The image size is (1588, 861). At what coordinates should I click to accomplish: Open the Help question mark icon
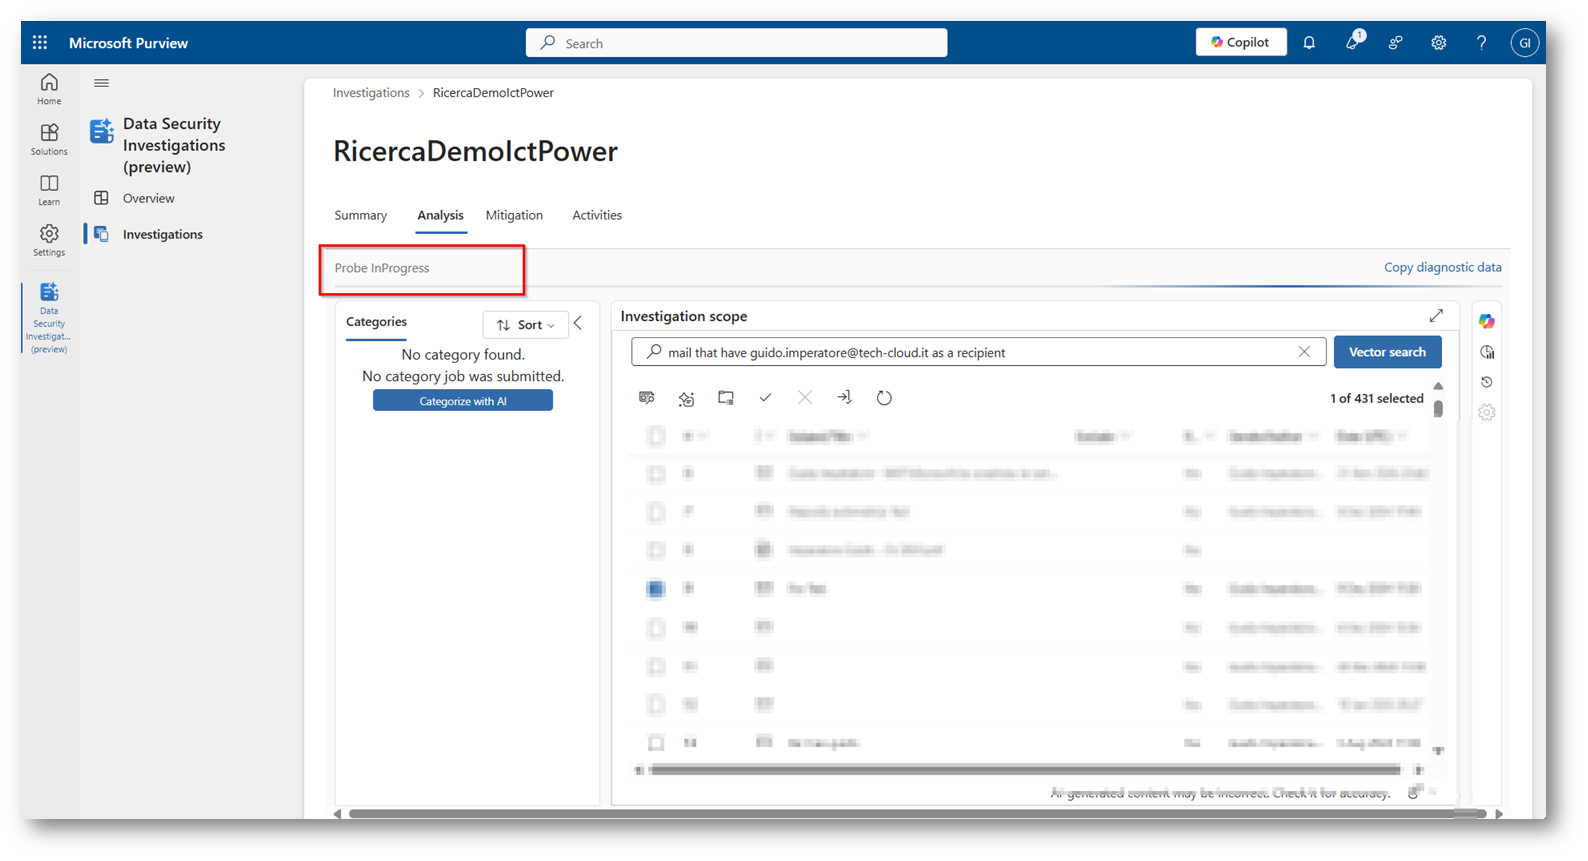(1481, 43)
